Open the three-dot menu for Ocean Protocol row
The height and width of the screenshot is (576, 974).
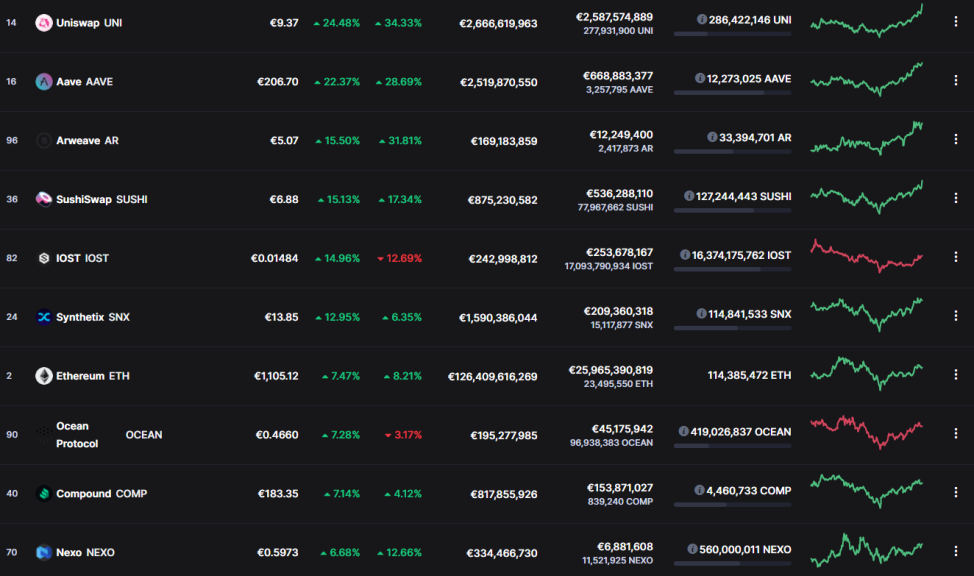point(955,433)
